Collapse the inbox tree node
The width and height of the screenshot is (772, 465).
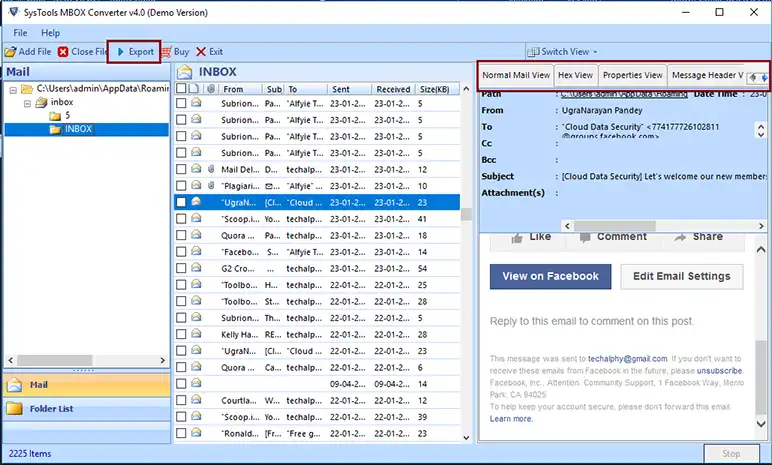pyautogui.click(x=28, y=103)
